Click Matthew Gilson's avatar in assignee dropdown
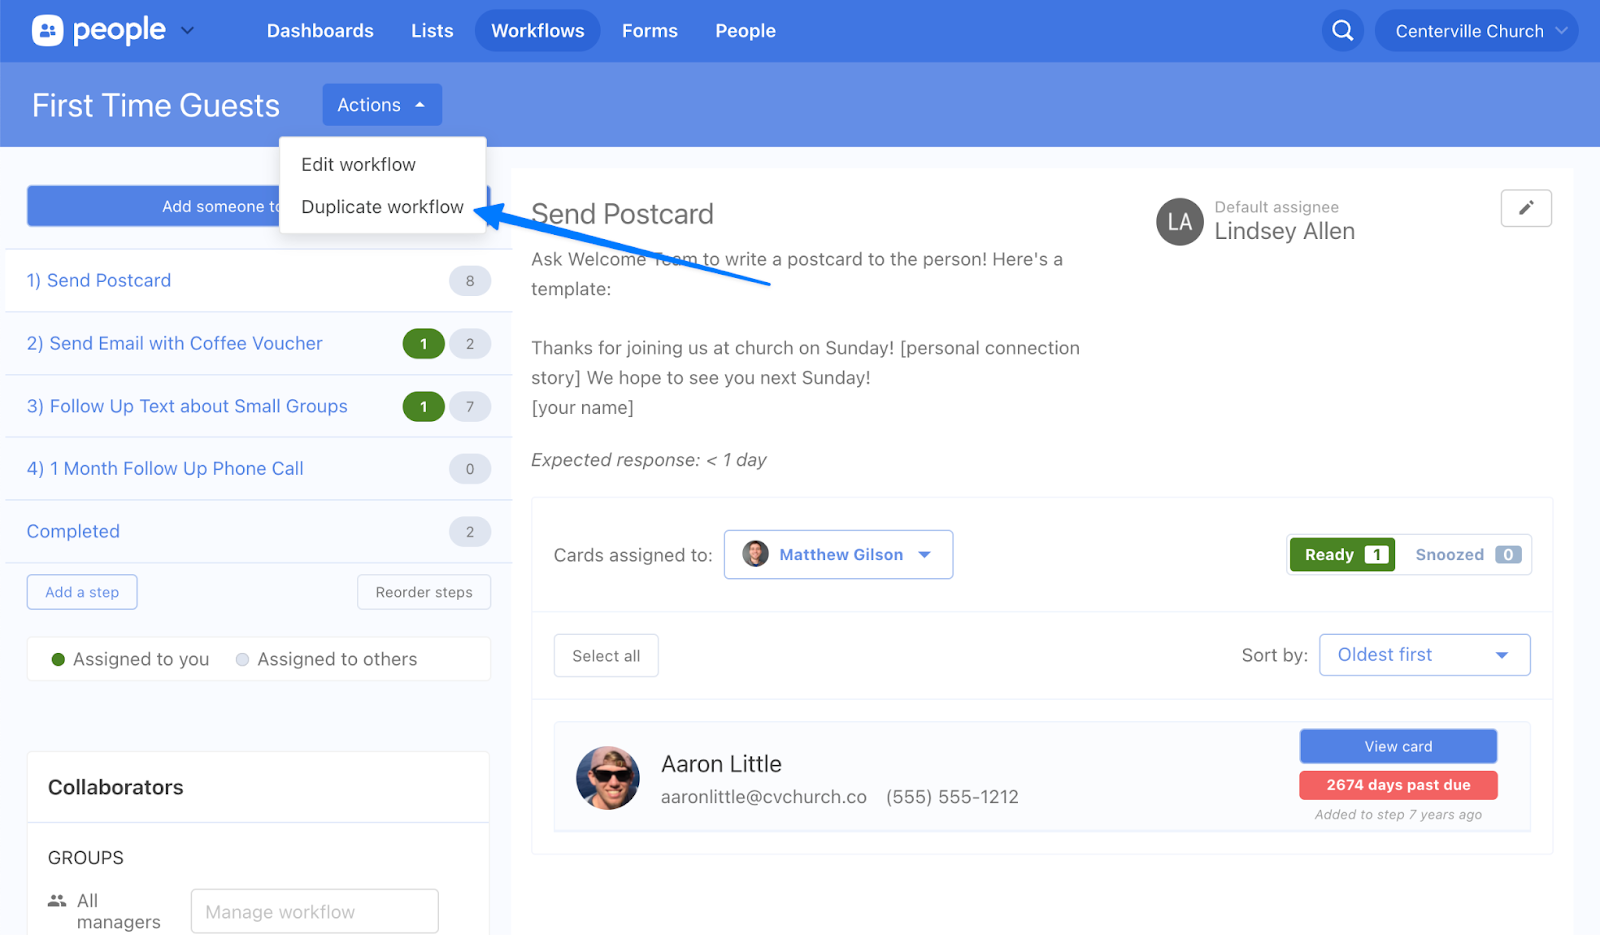This screenshot has height=935, width=1600. click(x=756, y=554)
